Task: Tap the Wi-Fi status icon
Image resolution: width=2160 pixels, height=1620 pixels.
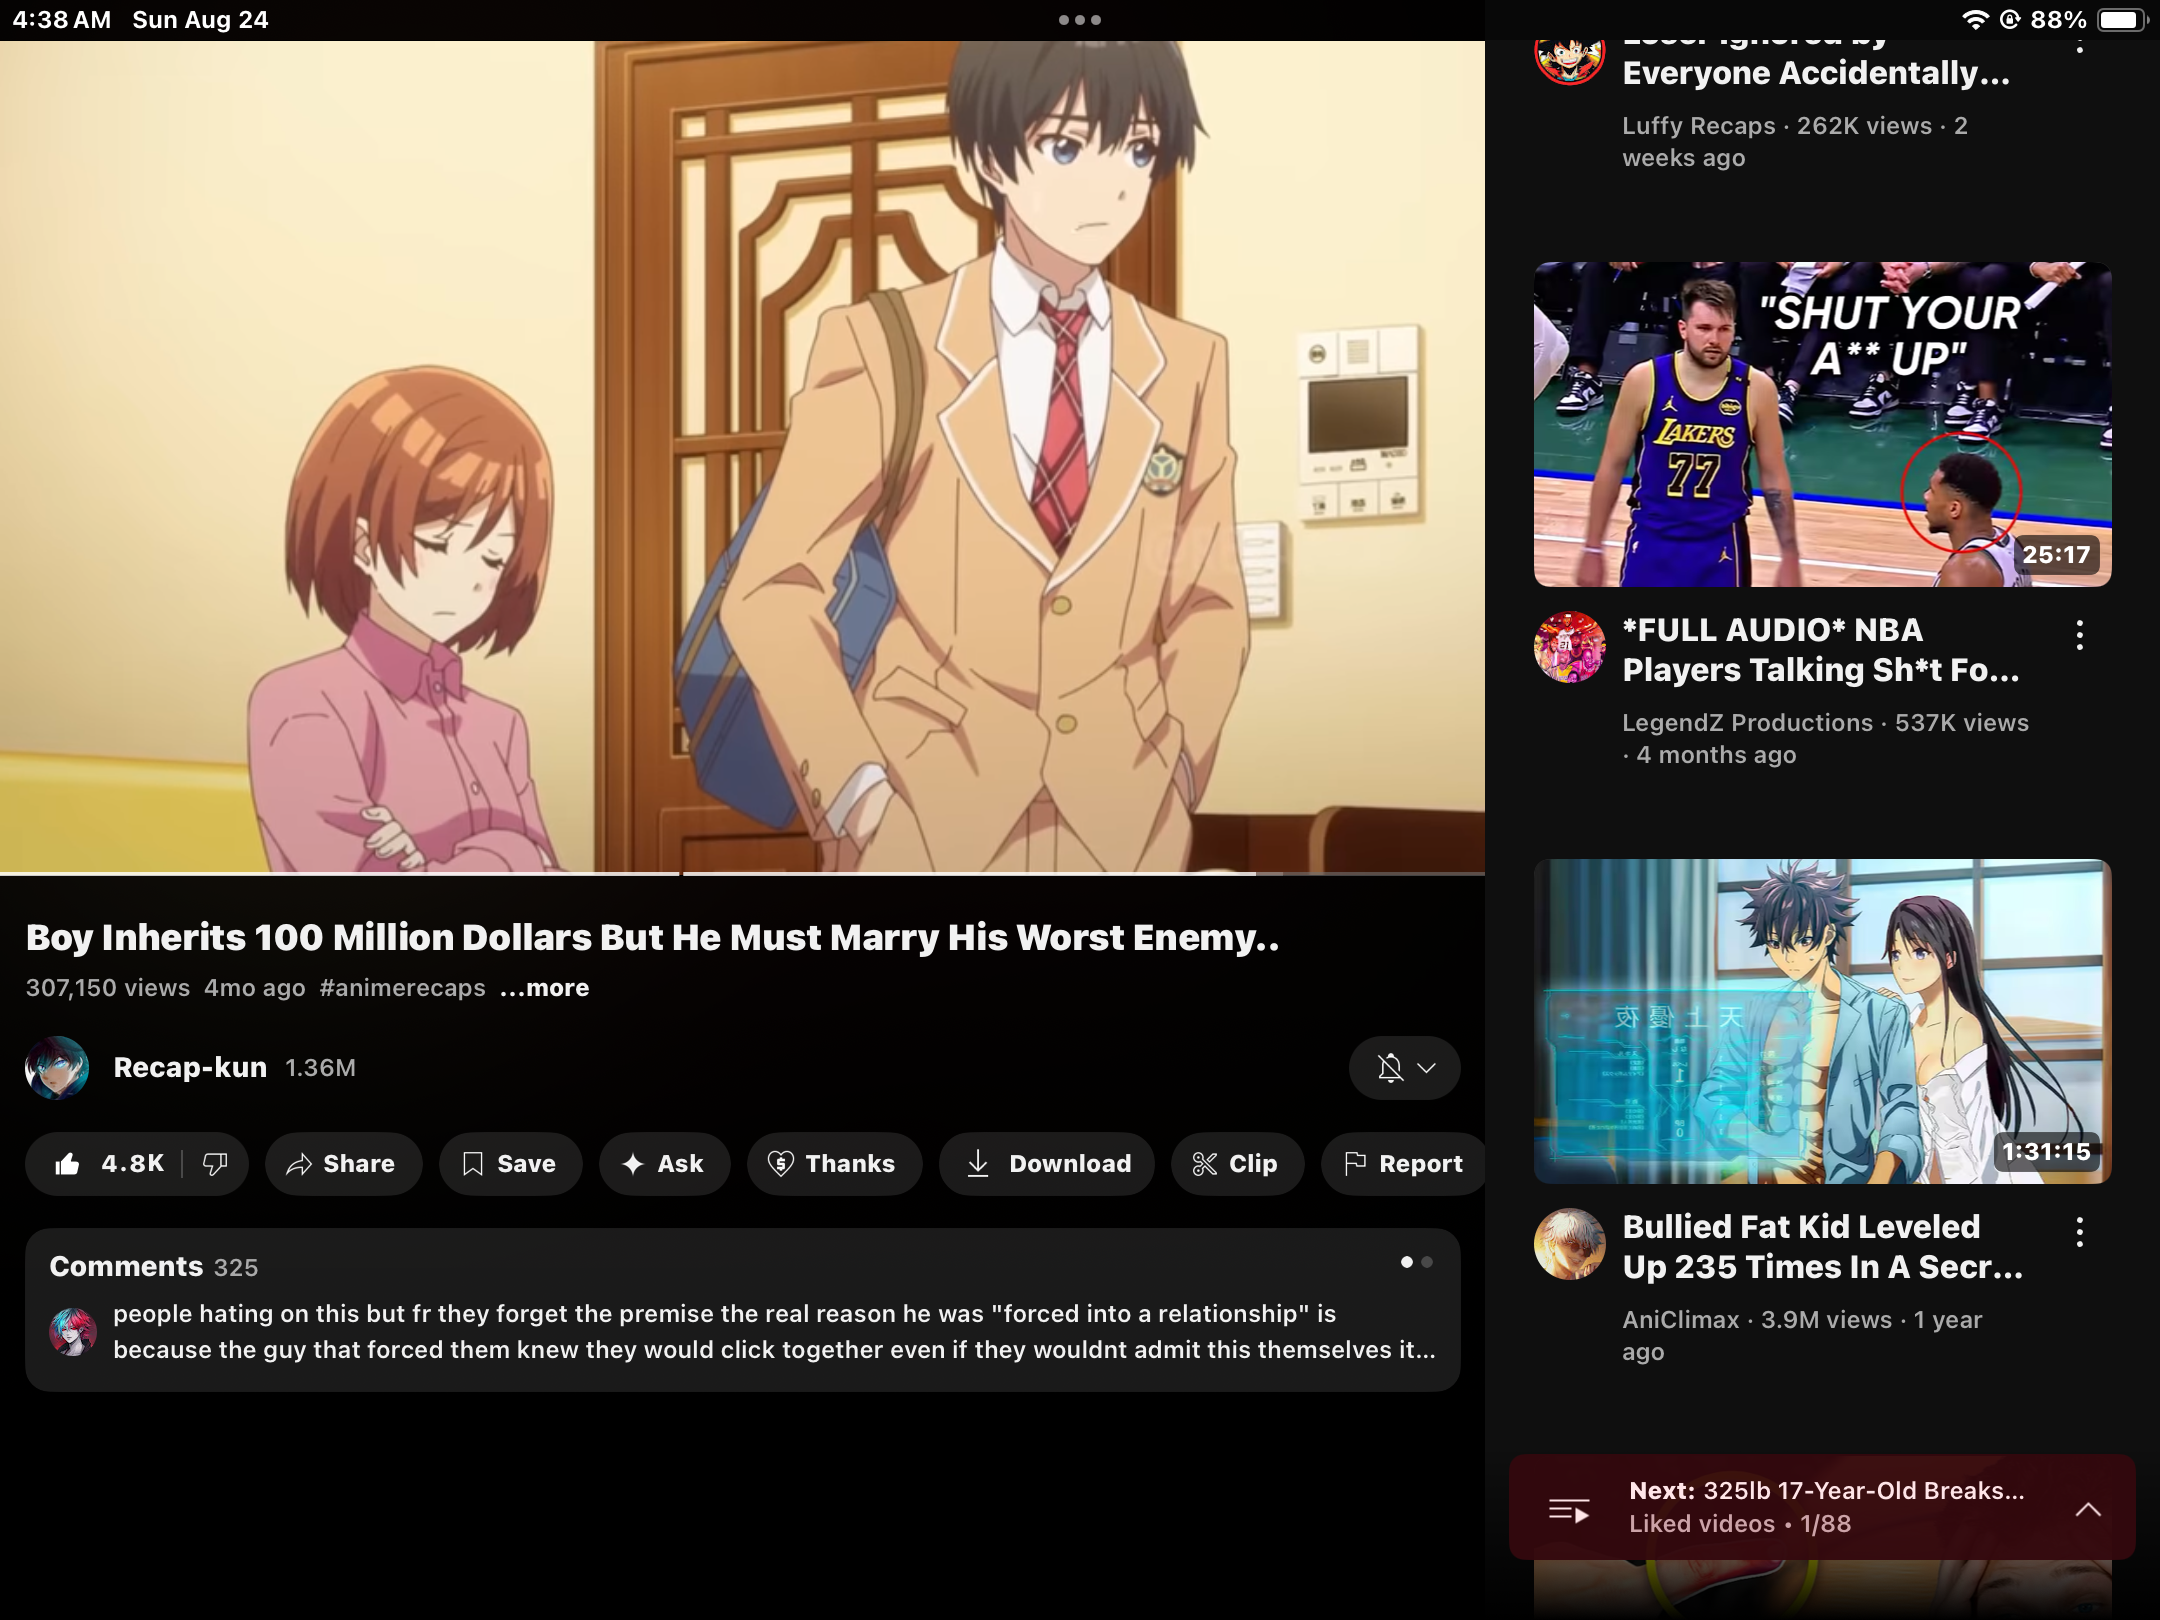Action: tap(1975, 20)
